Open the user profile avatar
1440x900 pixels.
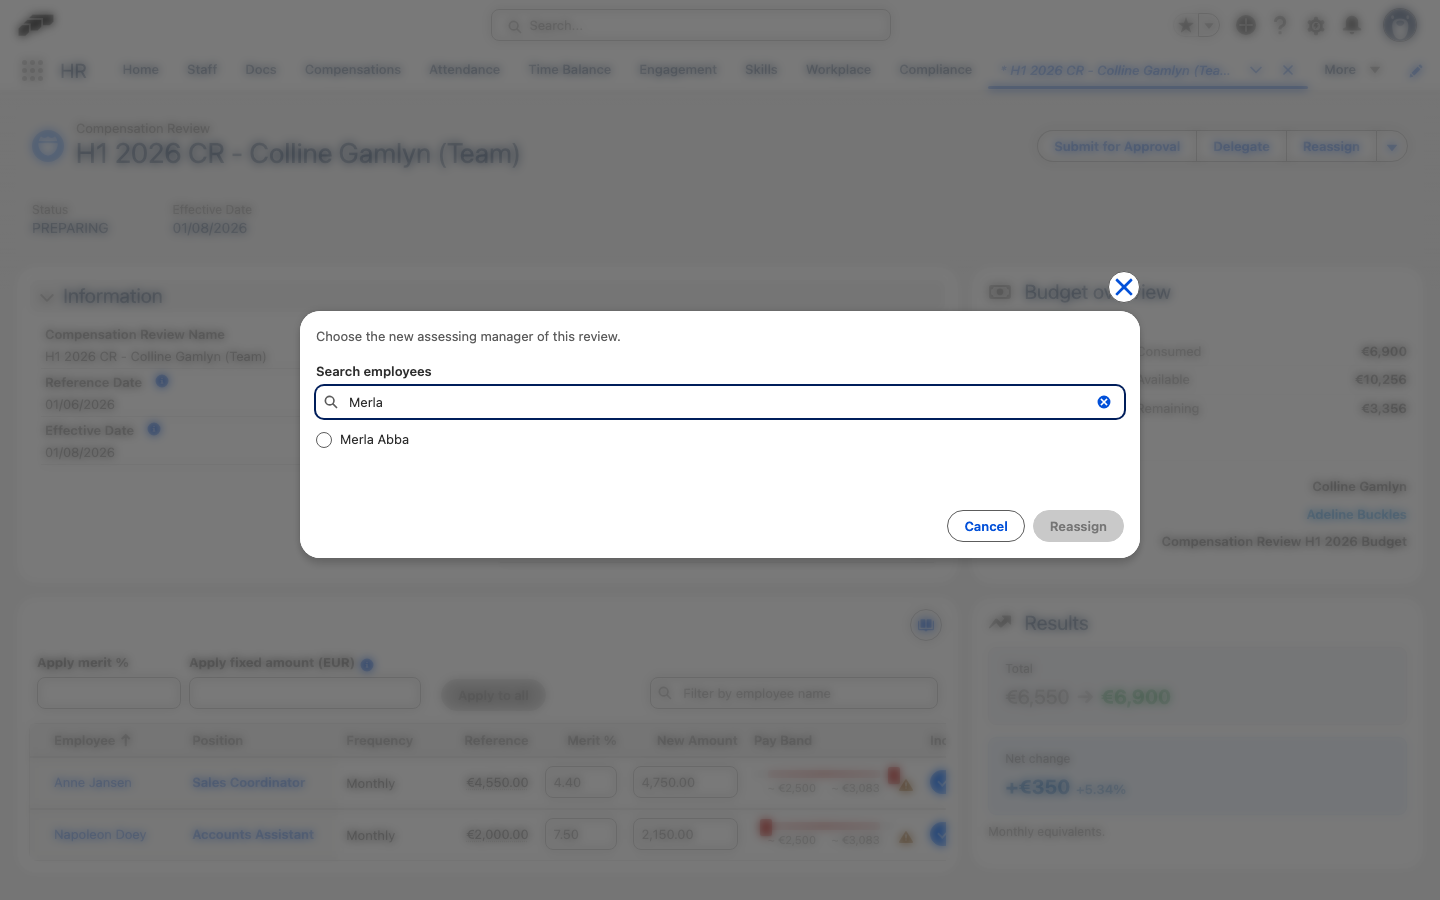[x=1400, y=25]
